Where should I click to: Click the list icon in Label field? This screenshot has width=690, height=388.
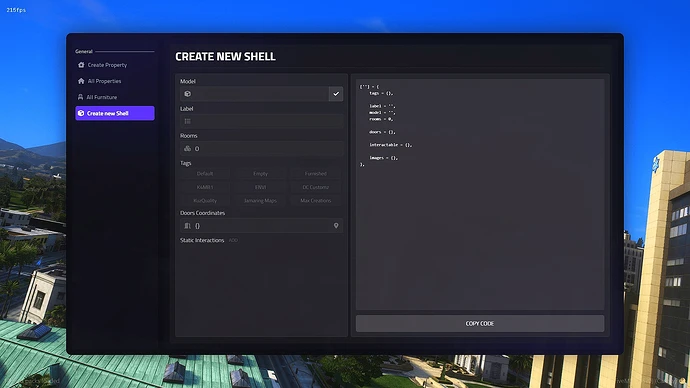tap(187, 121)
